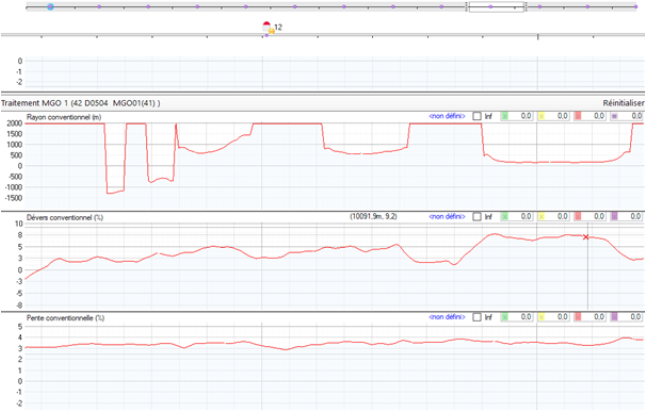The image size is (645, 410).
Task: Click the yellow threshold icon in Rayon row
Action: point(541,117)
